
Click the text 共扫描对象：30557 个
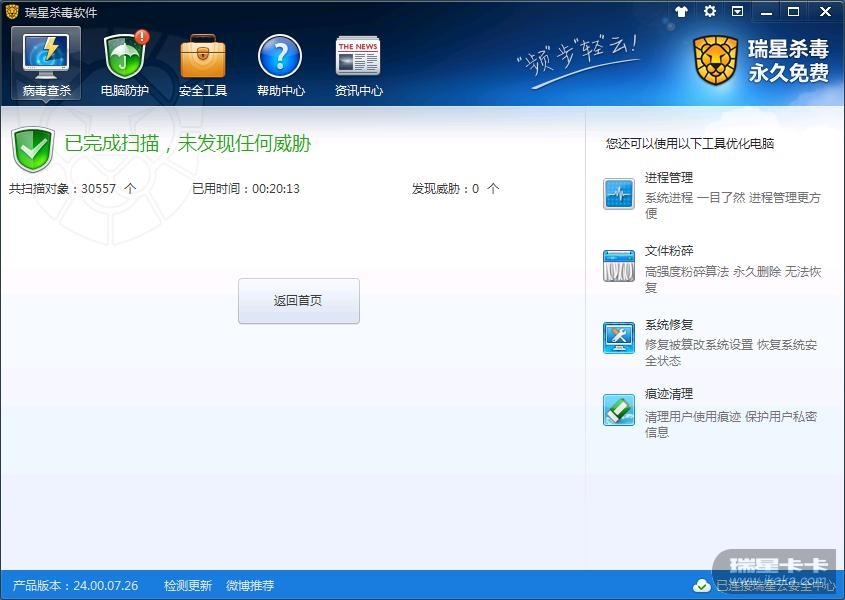pyautogui.click(x=73, y=189)
